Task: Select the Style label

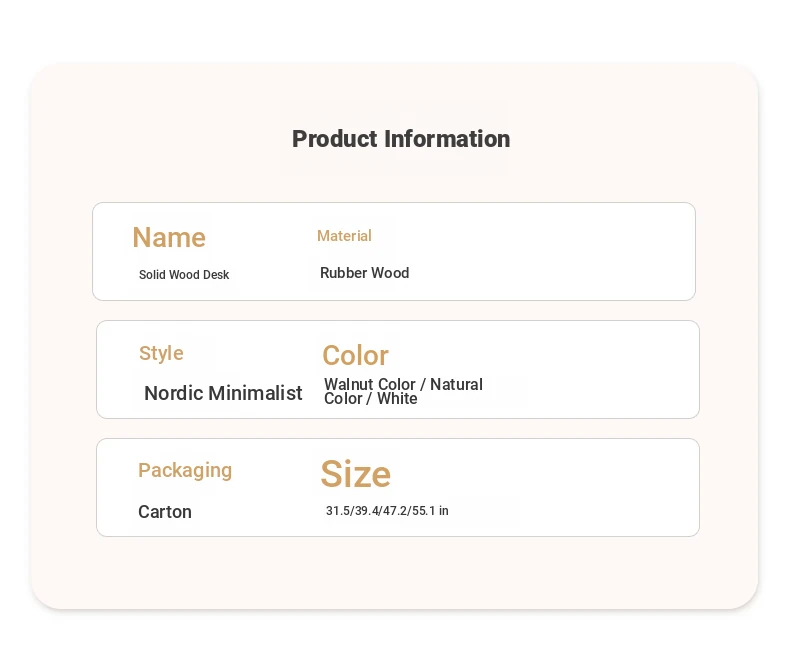Action: pos(161,353)
